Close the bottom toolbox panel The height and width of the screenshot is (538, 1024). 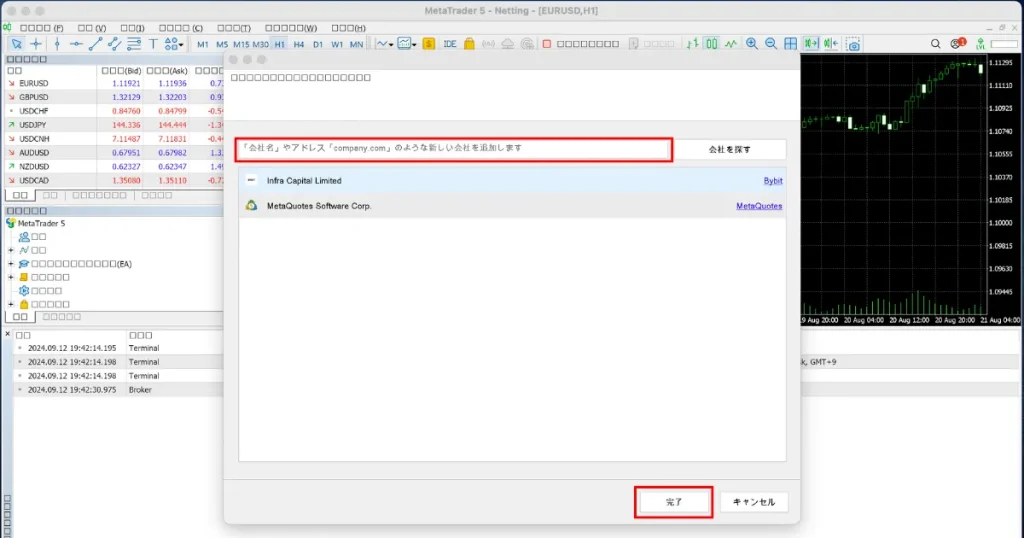(7, 334)
